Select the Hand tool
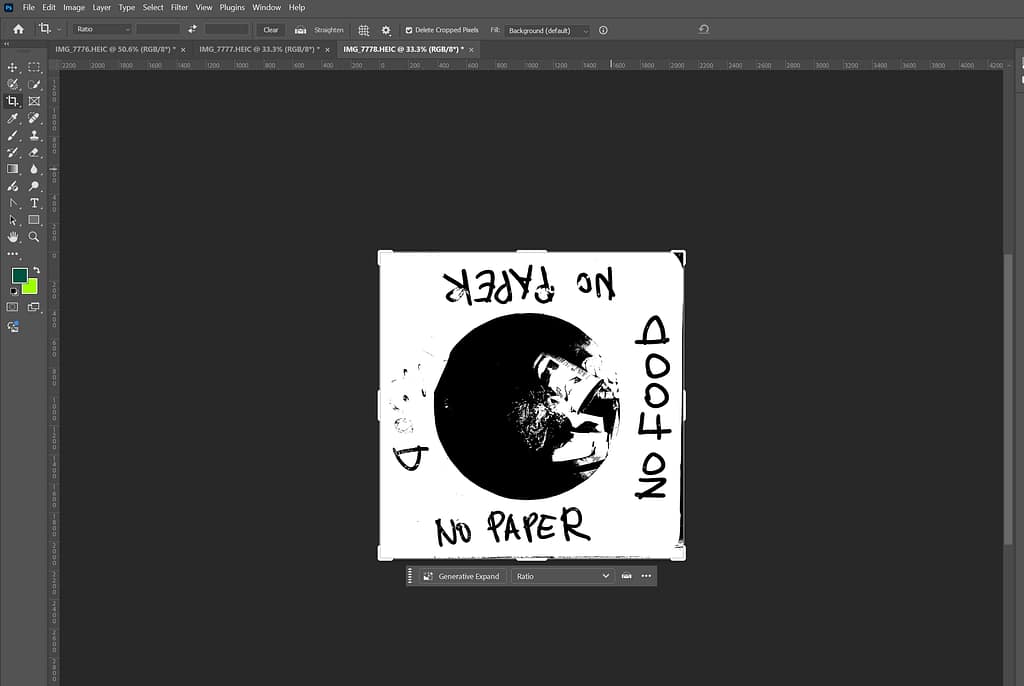1024x686 pixels. pos(13,237)
